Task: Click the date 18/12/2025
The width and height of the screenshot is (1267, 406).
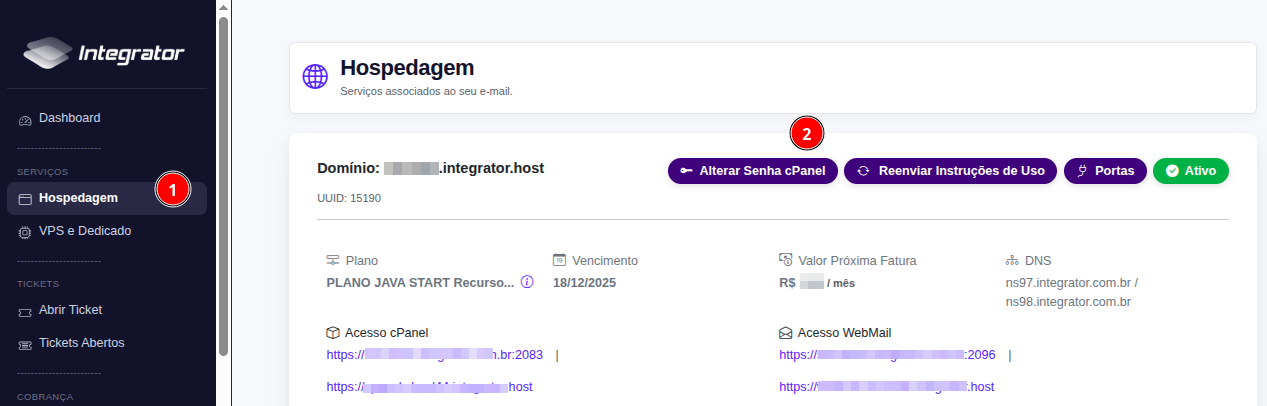Action: (585, 282)
